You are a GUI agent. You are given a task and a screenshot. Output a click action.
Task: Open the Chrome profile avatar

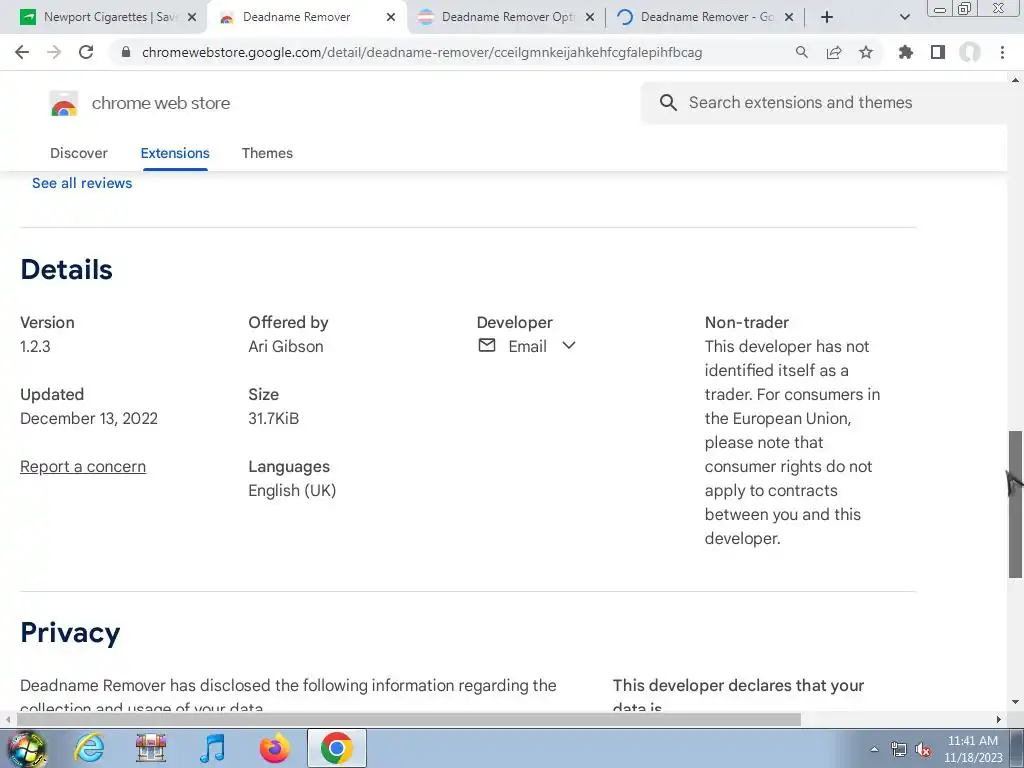970,52
